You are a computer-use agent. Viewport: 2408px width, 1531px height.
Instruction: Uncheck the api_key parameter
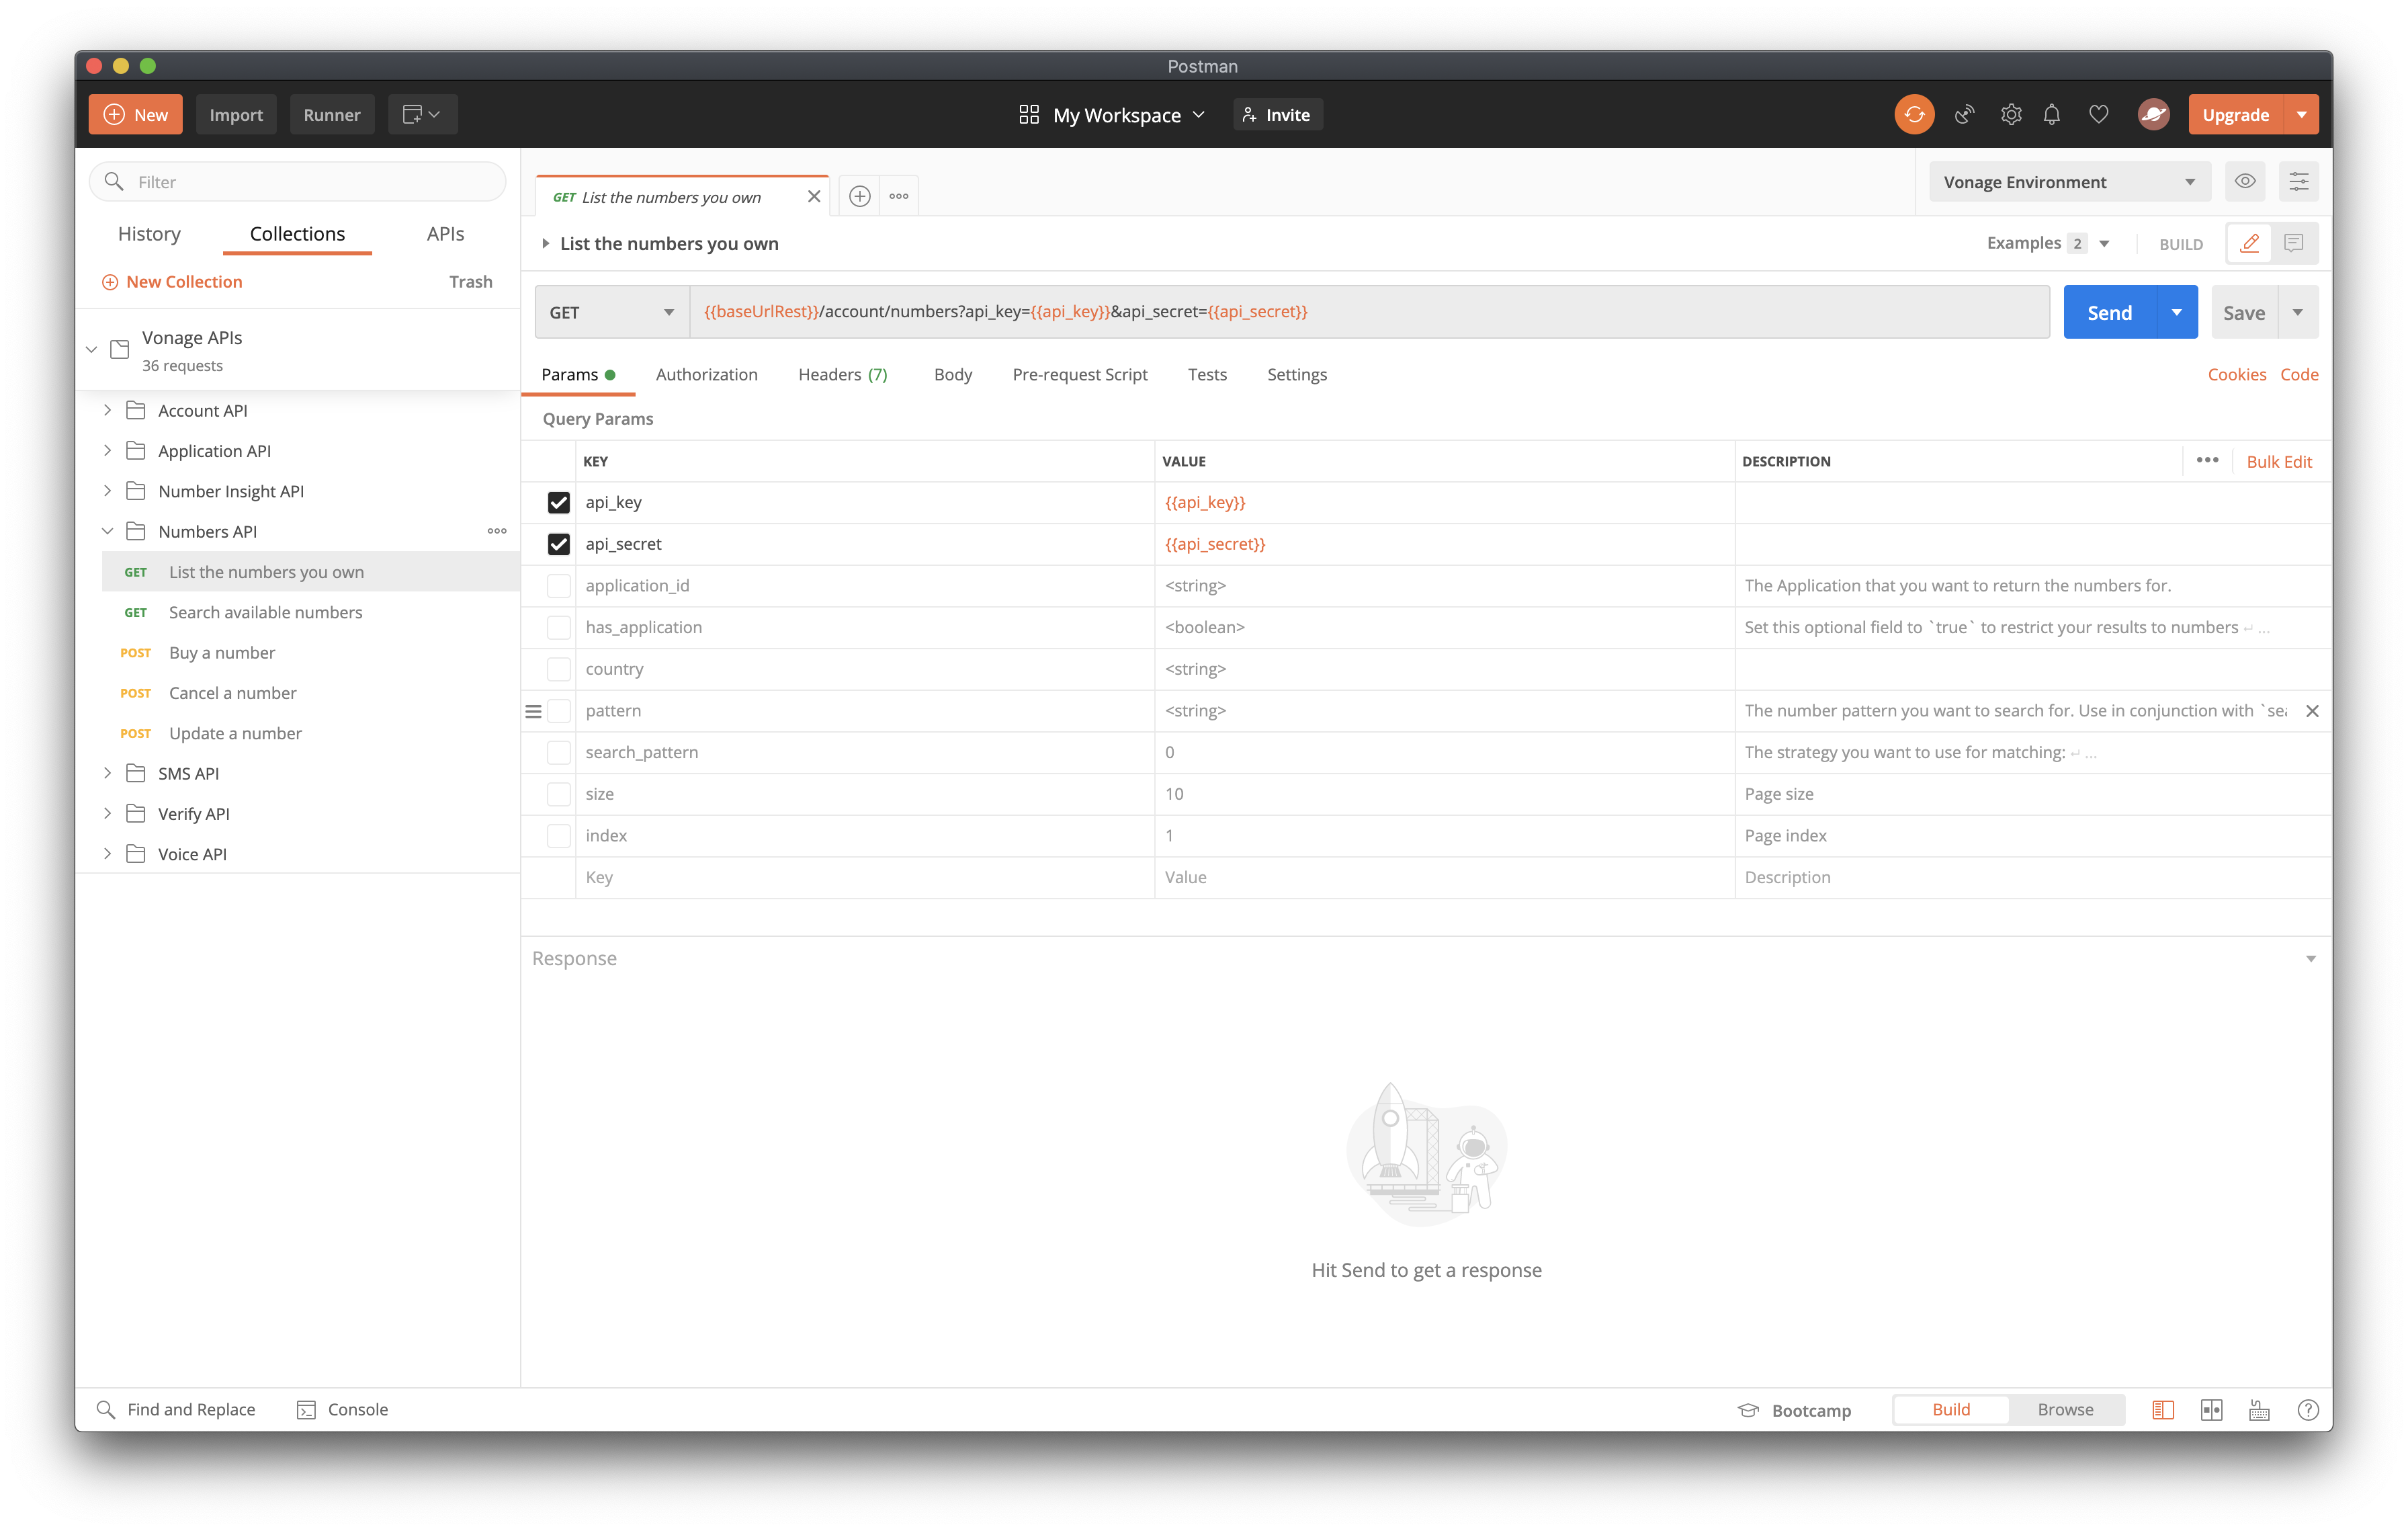tap(559, 502)
